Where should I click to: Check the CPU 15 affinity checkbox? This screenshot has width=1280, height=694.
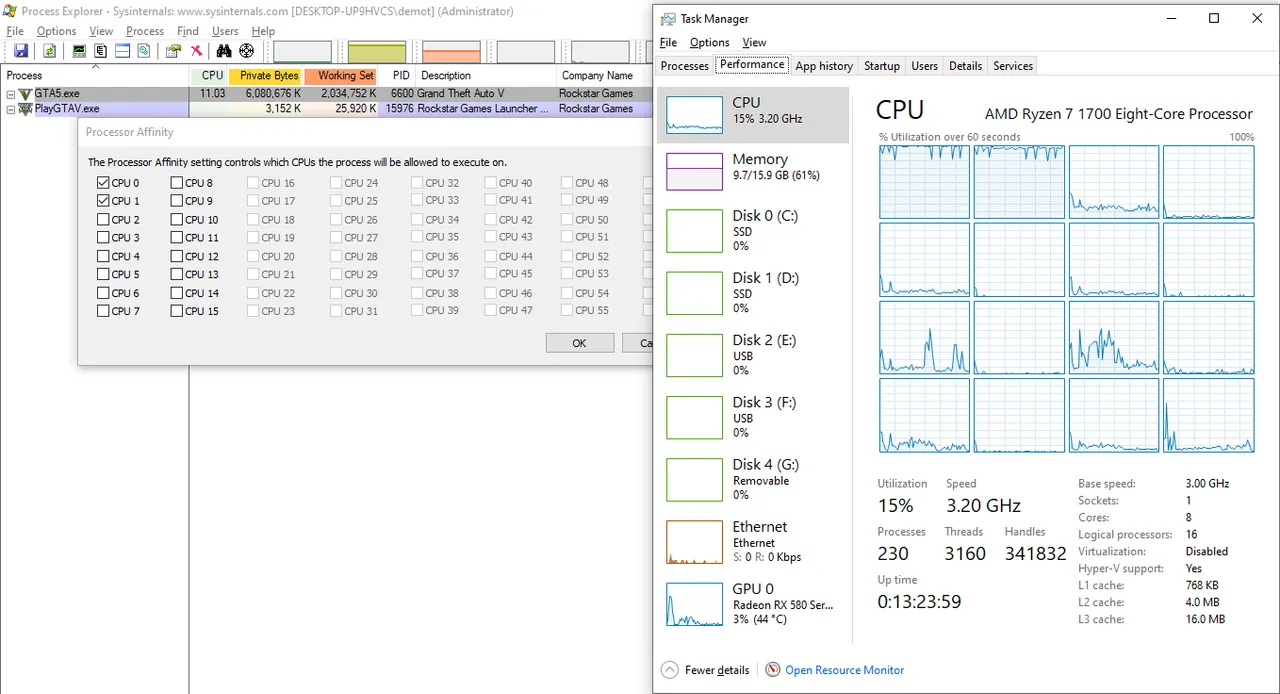(x=176, y=311)
